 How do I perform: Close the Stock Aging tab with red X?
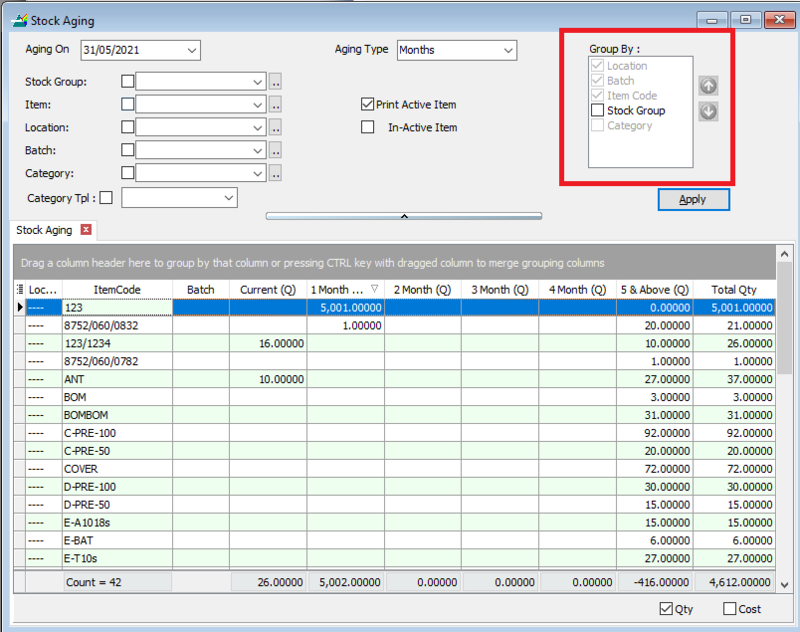86,230
